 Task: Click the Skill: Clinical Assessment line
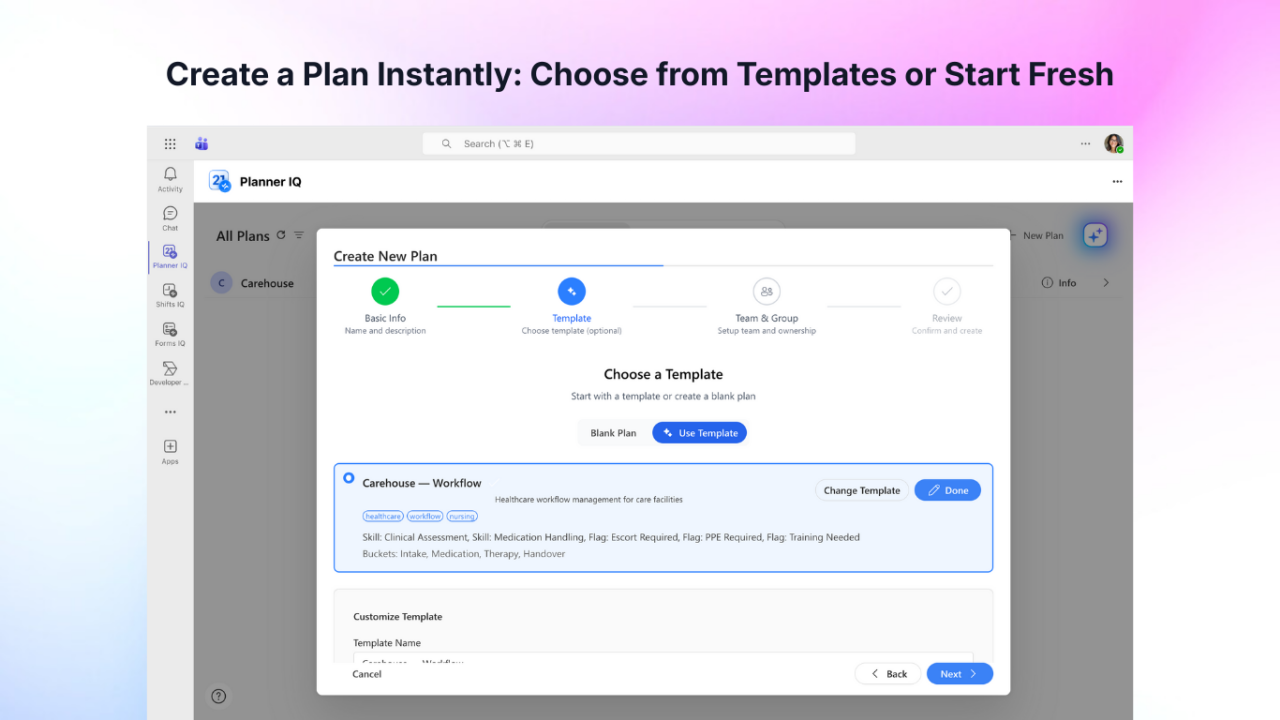611,537
